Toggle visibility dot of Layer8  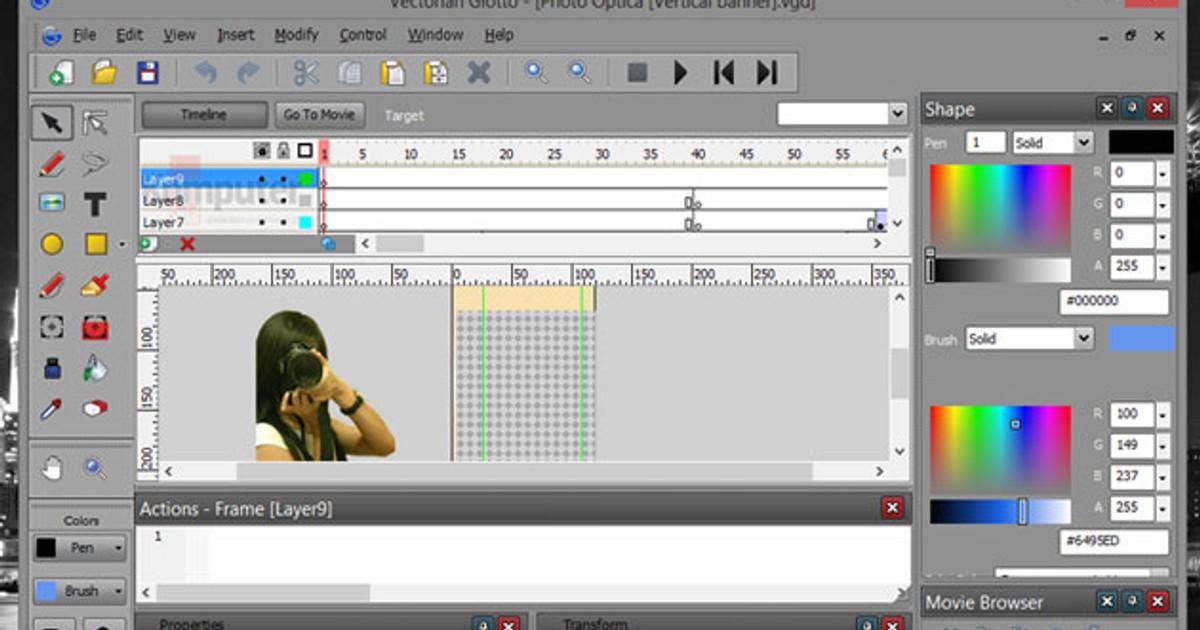pyautogui.click(x=262, y=200)
